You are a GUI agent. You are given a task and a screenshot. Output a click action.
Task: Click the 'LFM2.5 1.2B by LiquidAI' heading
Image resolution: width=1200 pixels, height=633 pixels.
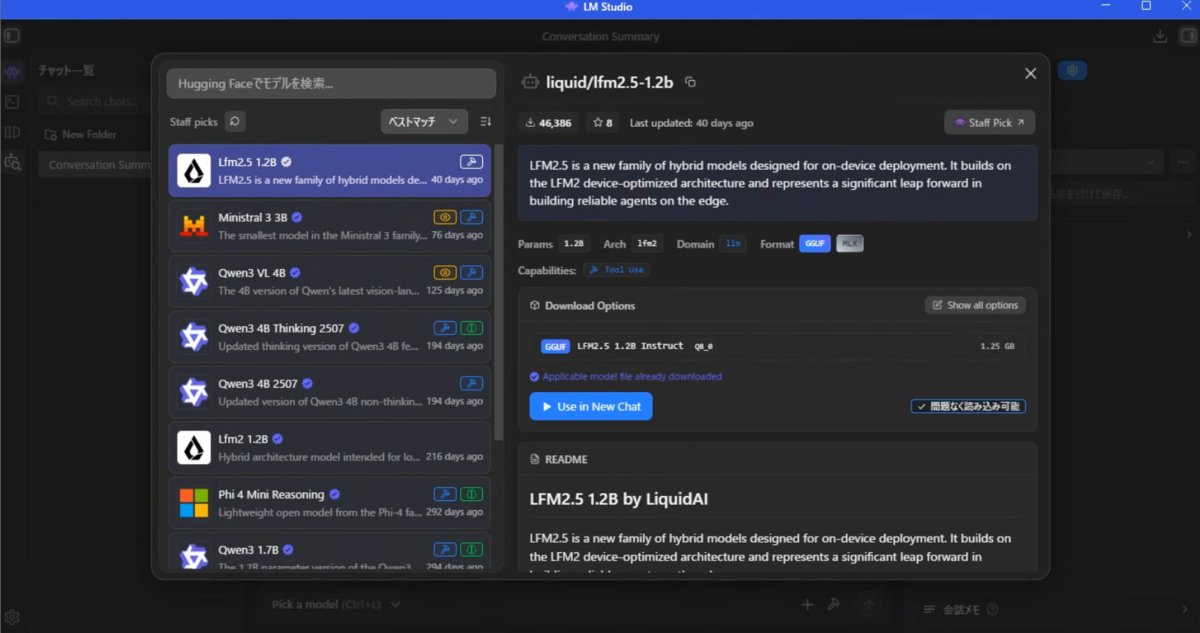[x=619, y=498]
